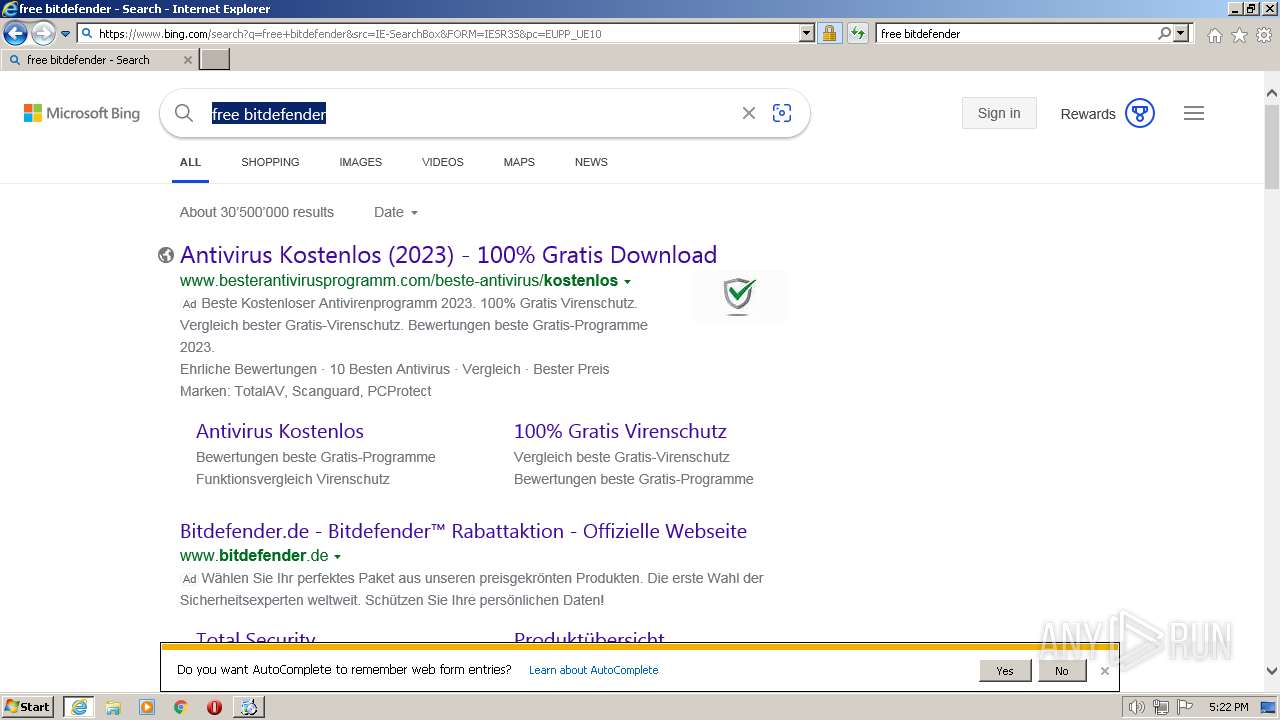Switch to the SHOPPING tab

point(270,162)
